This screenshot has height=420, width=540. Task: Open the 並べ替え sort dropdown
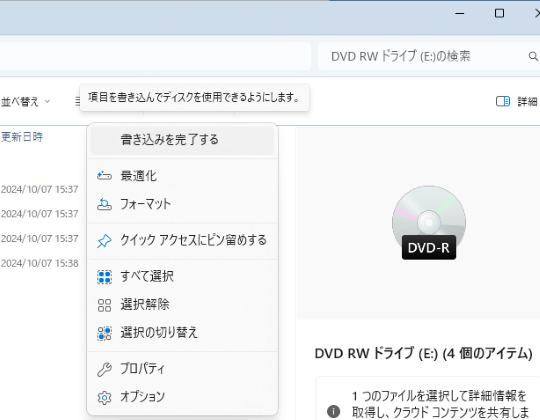[x=25, y=102]
